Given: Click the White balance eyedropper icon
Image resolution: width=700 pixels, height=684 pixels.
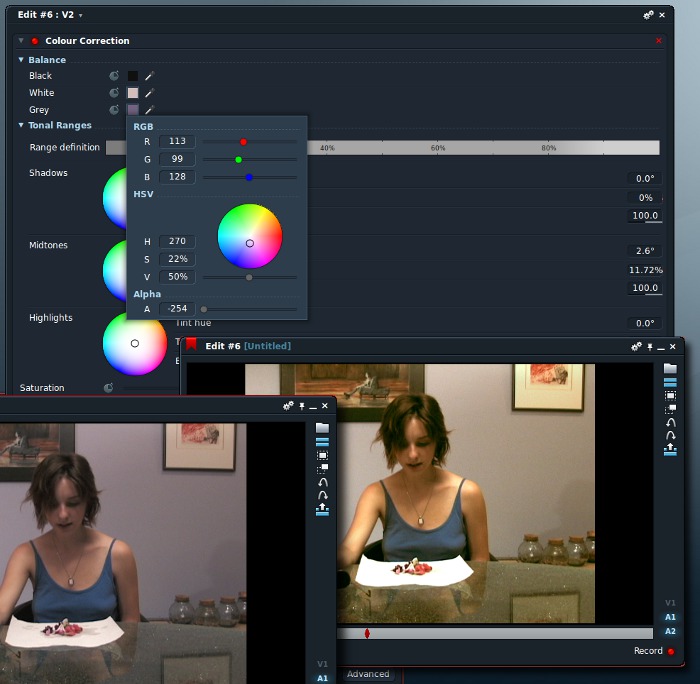Looking at the screenshot, I should 150,93.
